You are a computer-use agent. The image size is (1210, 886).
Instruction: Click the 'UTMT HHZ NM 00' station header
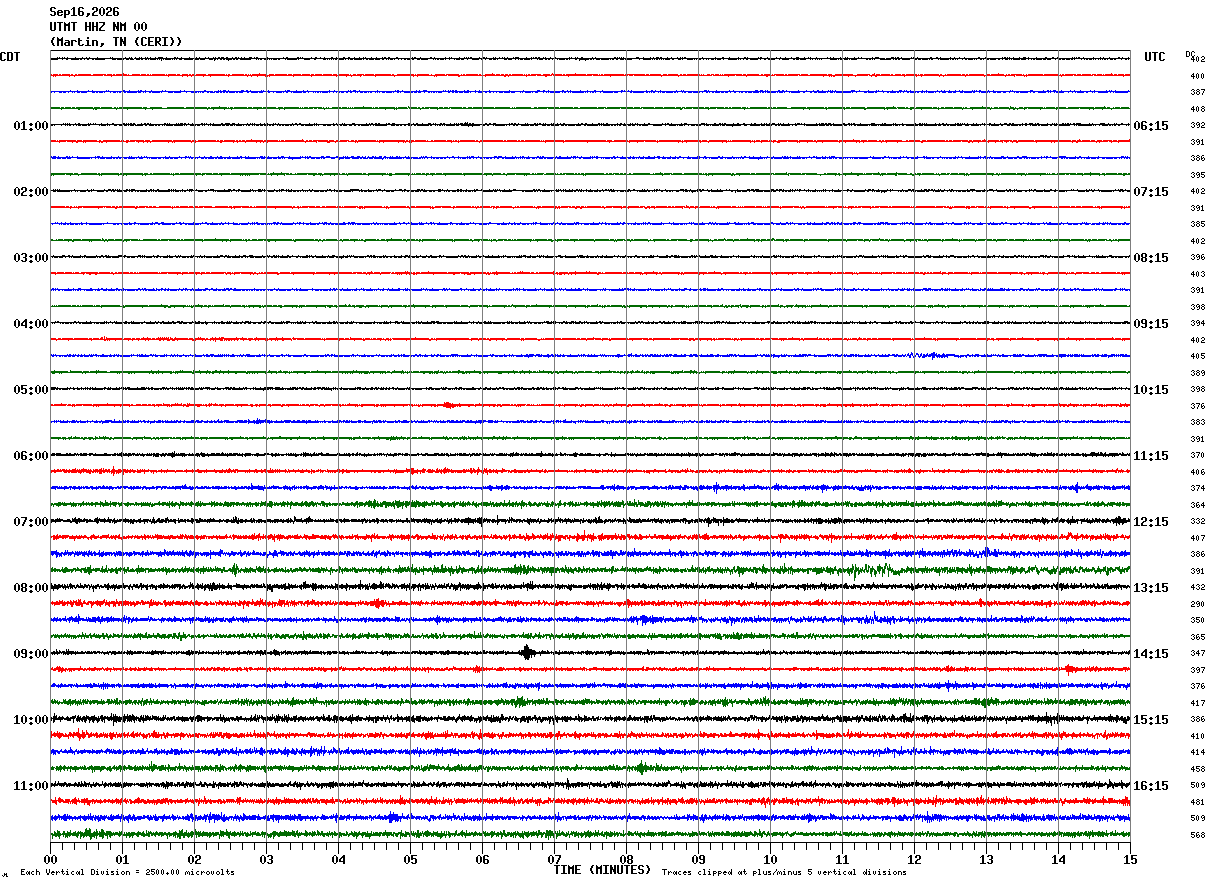(x=98, y=27)
